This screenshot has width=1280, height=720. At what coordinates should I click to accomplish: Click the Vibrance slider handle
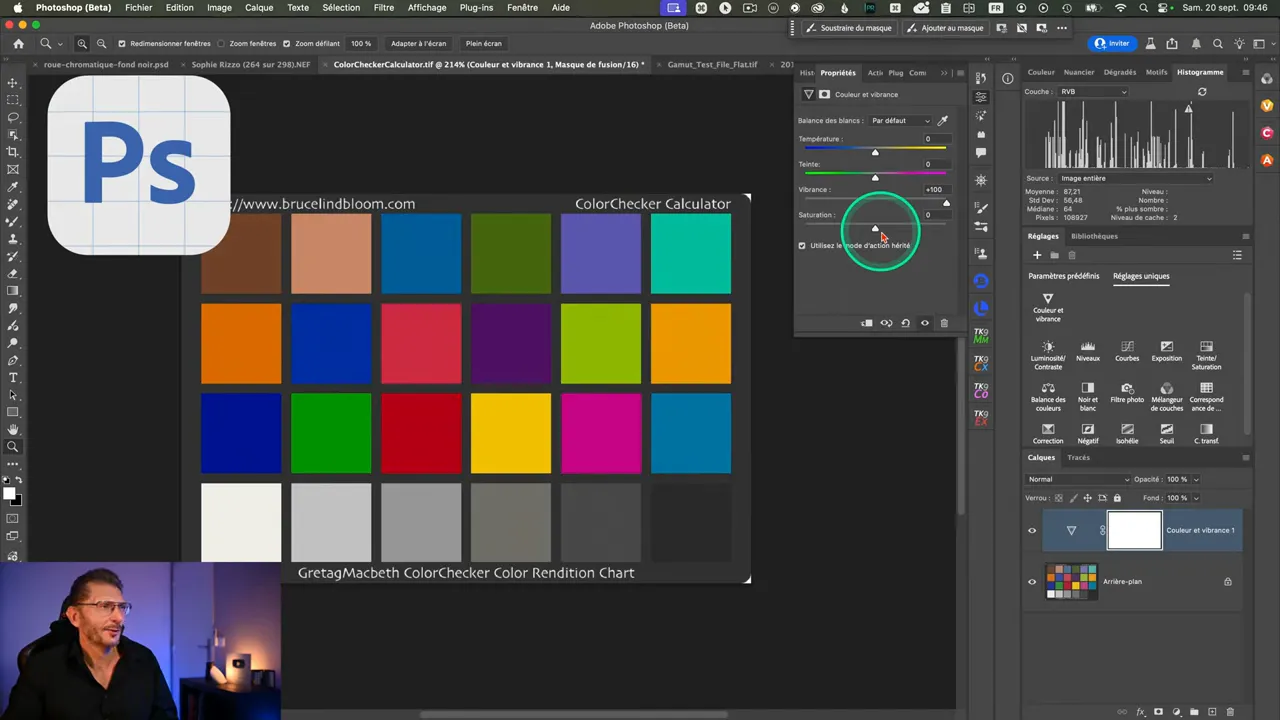946,203
